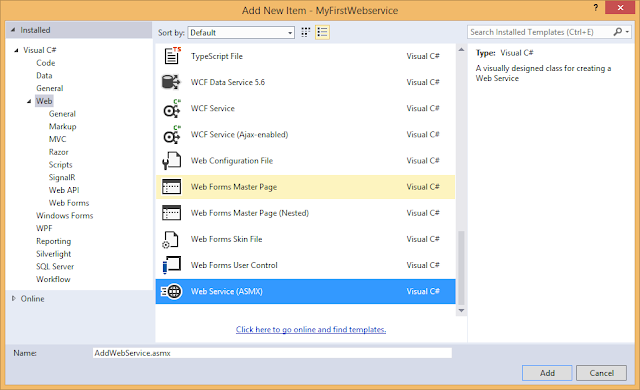
Task: Click the Web Configuration File icon
Action: tap(171, 161)
